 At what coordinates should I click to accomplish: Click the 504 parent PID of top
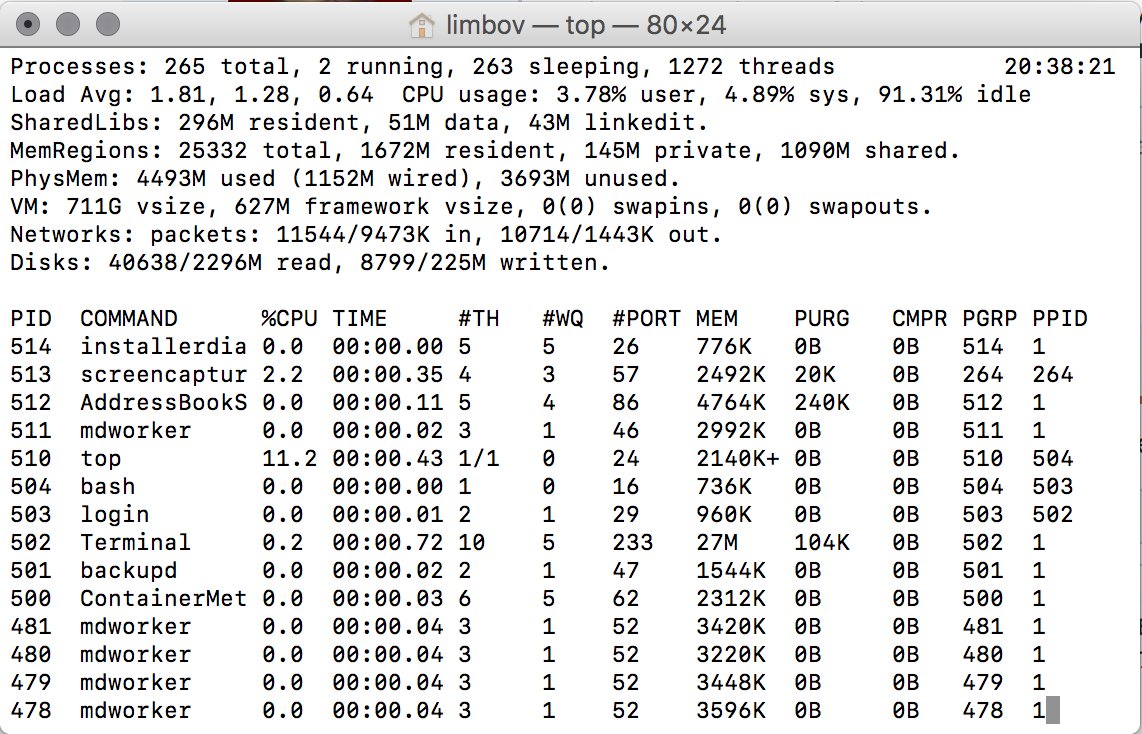point(1052,459)
